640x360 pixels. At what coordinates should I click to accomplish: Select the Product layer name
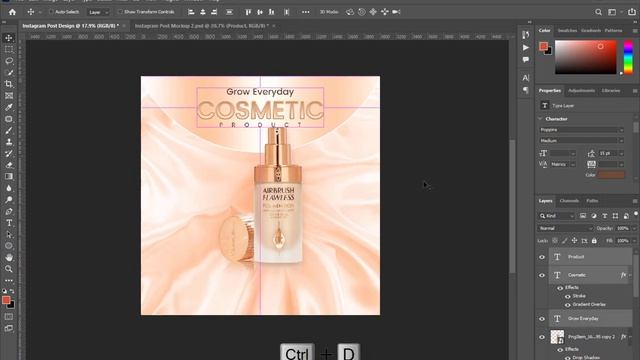[576, 257]
